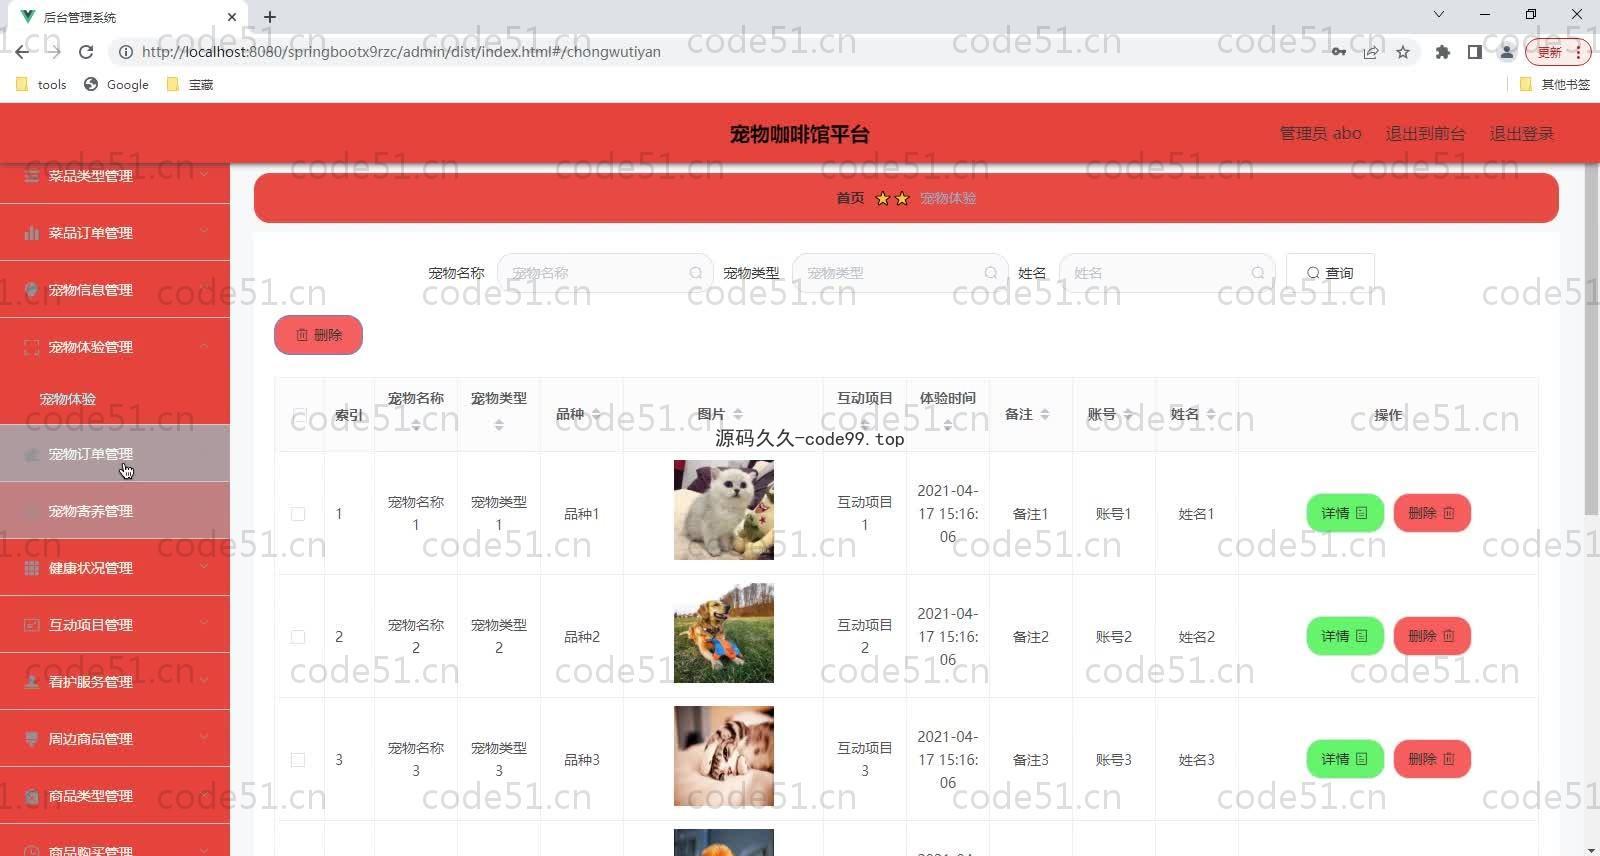Sort the table by 备注 column arrows
This screenshot has height=856, width=1600.
point(1045,414)
